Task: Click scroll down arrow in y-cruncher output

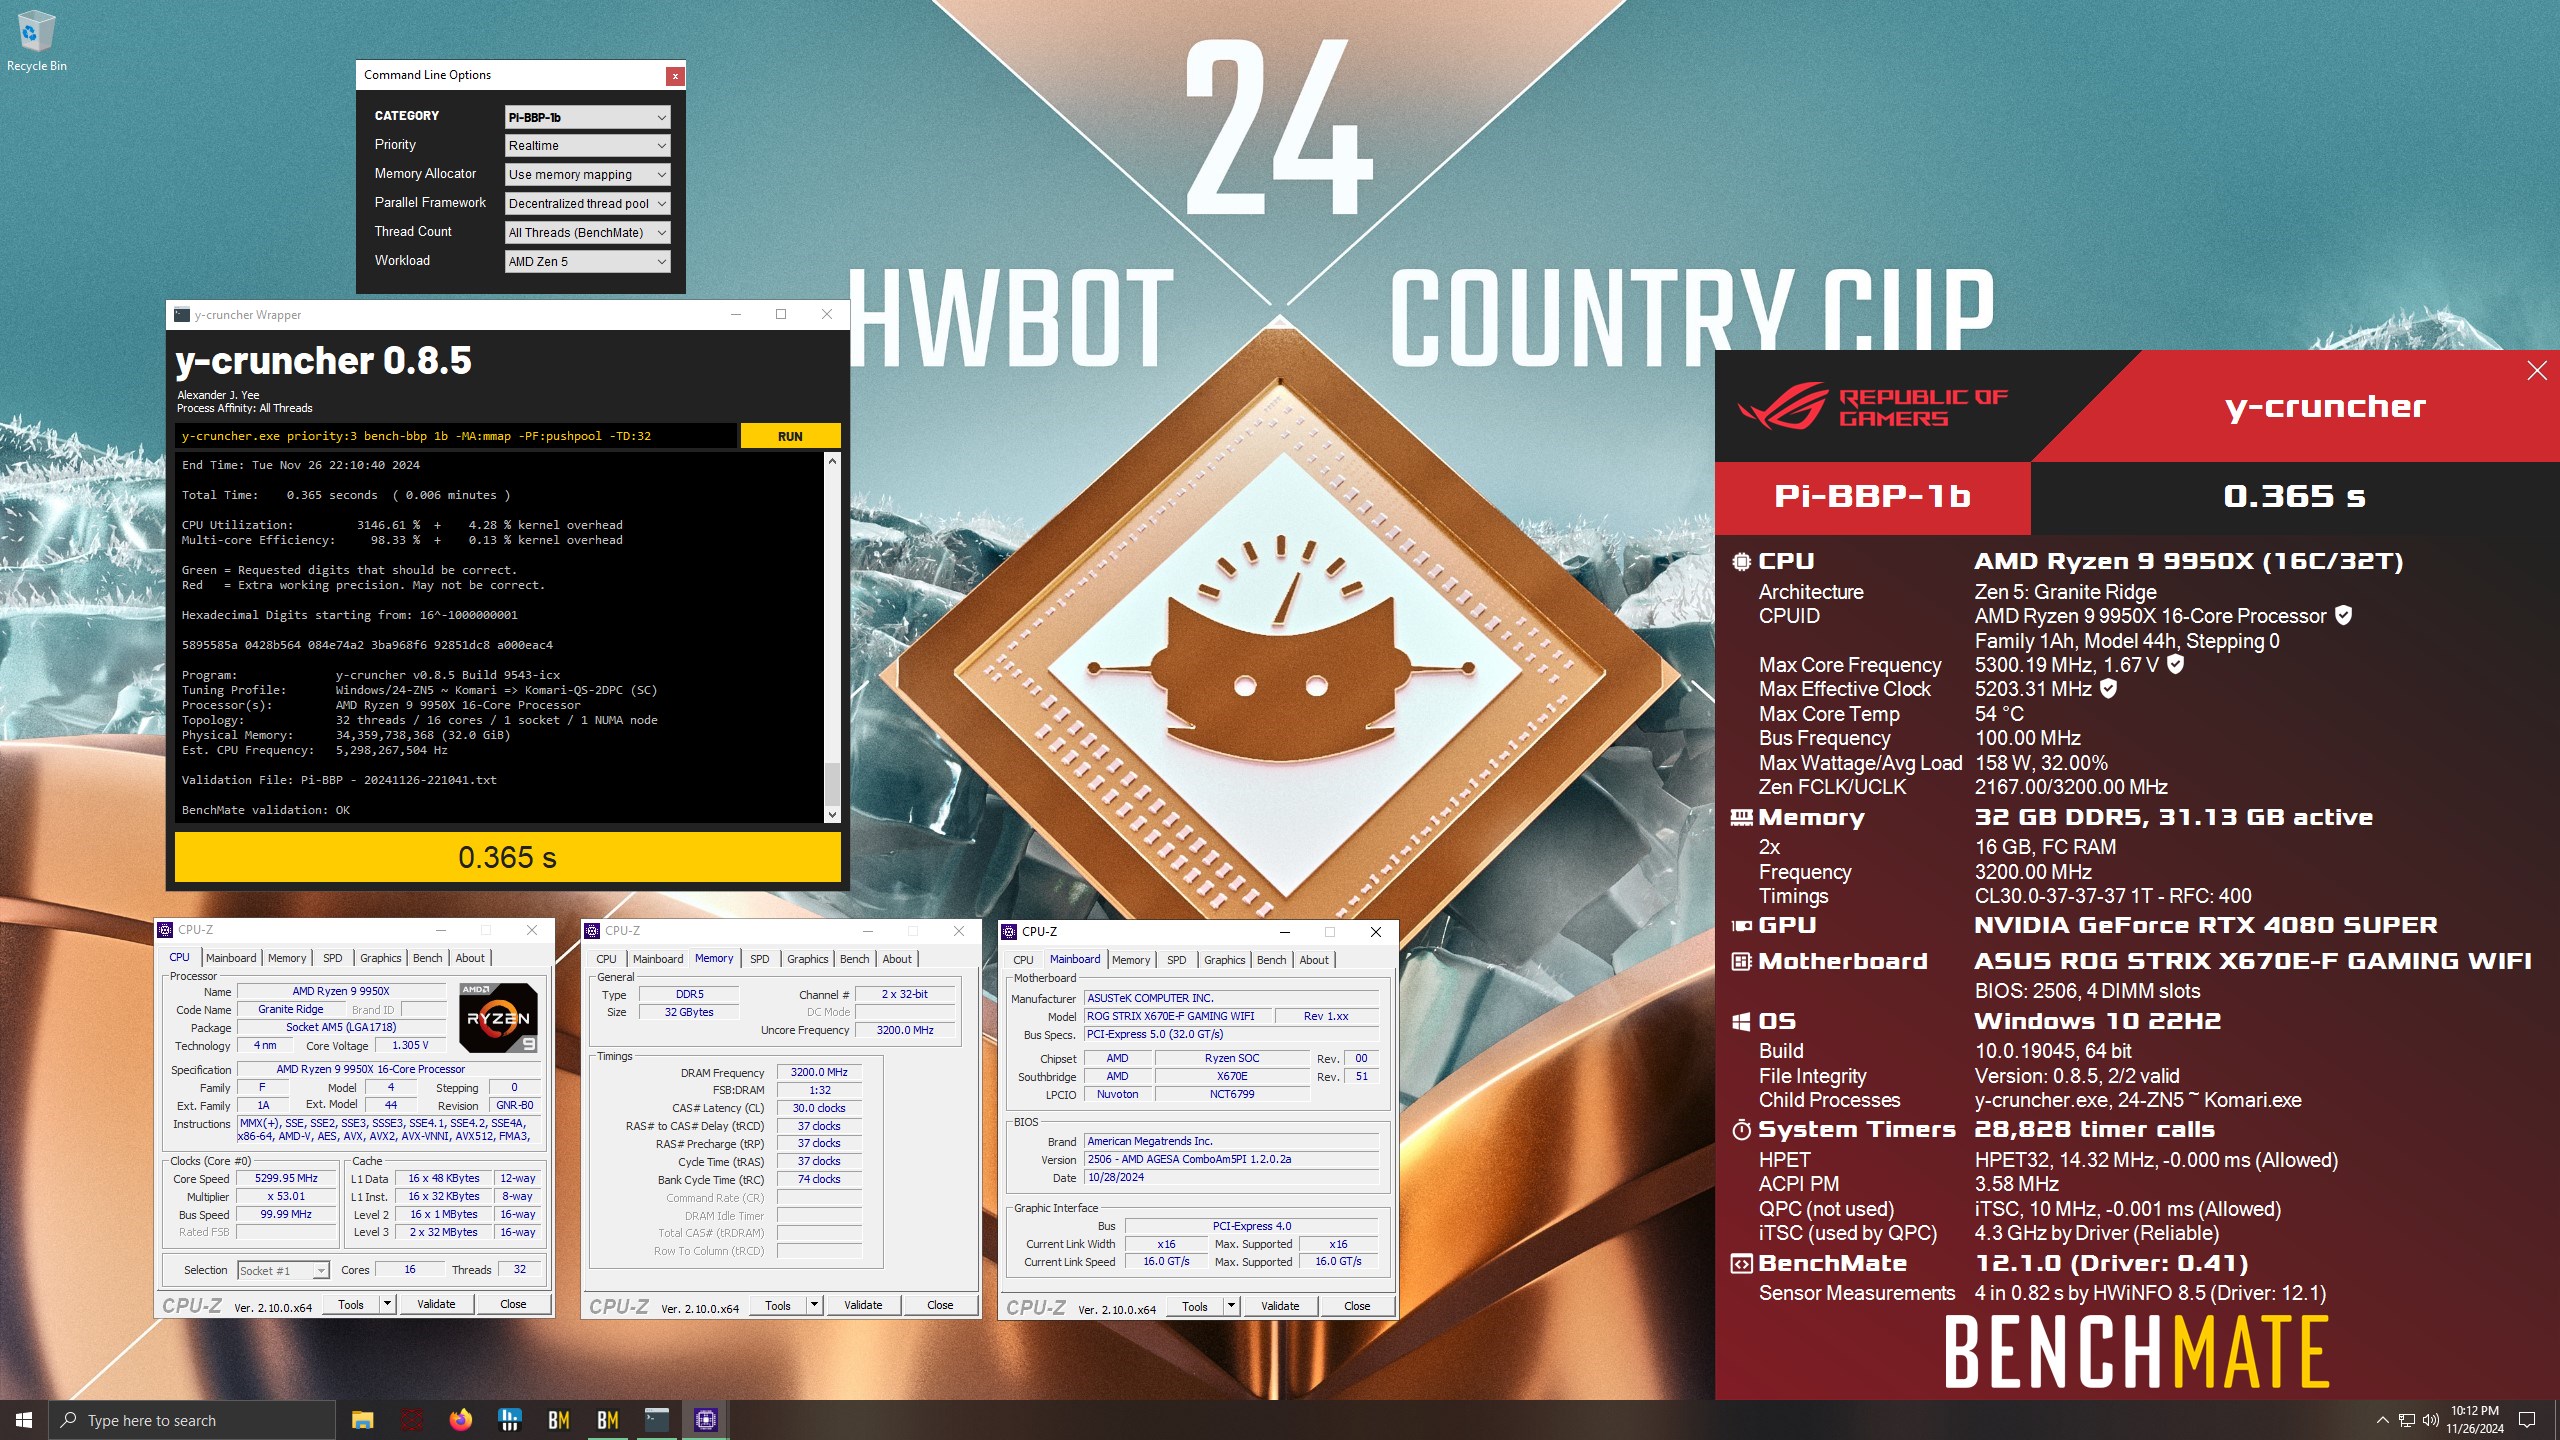Action: pos(832,815)
